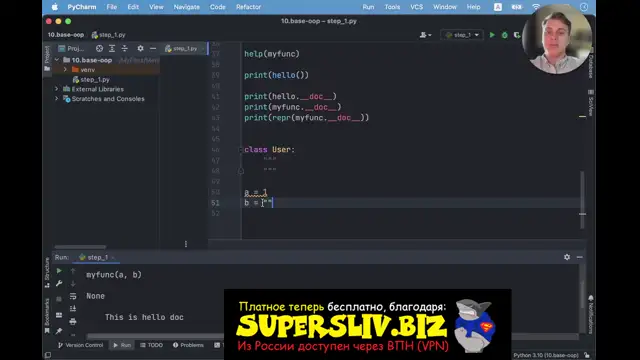Click the Run with Coverage icon
Viewport: 640px width, 360px height.
pyautogui.click(x=517, y=35)
